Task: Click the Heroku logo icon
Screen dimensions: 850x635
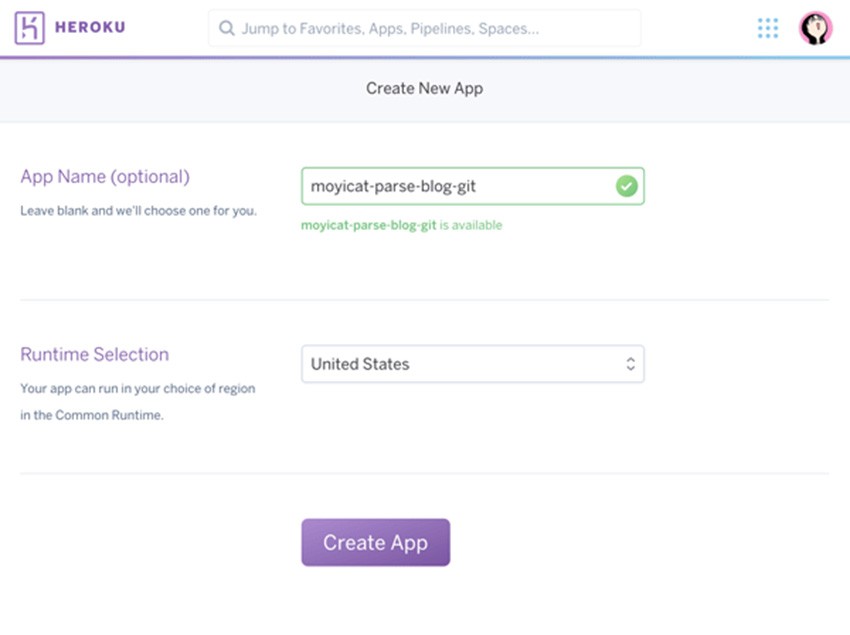Action: [x=29, y=28]
